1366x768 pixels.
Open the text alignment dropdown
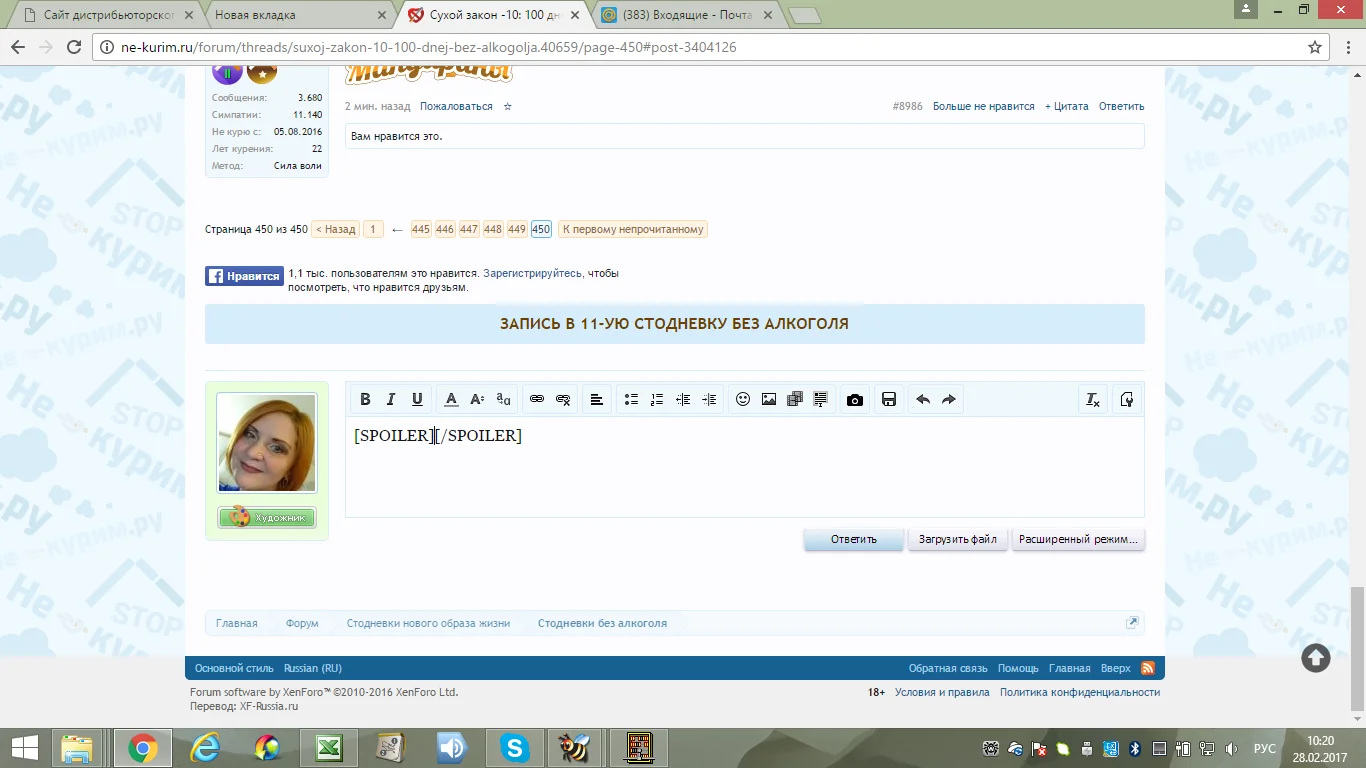pos(597,399)
